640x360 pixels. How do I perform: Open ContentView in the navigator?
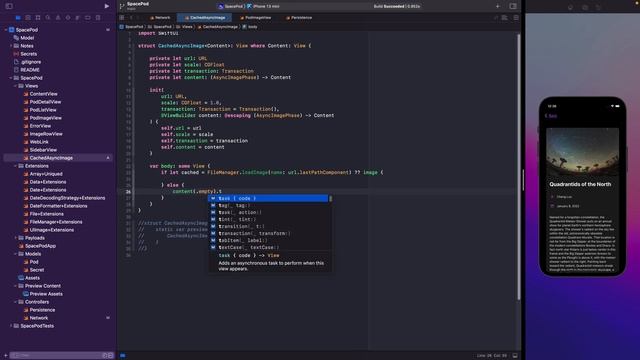click(x=43, y=94)
